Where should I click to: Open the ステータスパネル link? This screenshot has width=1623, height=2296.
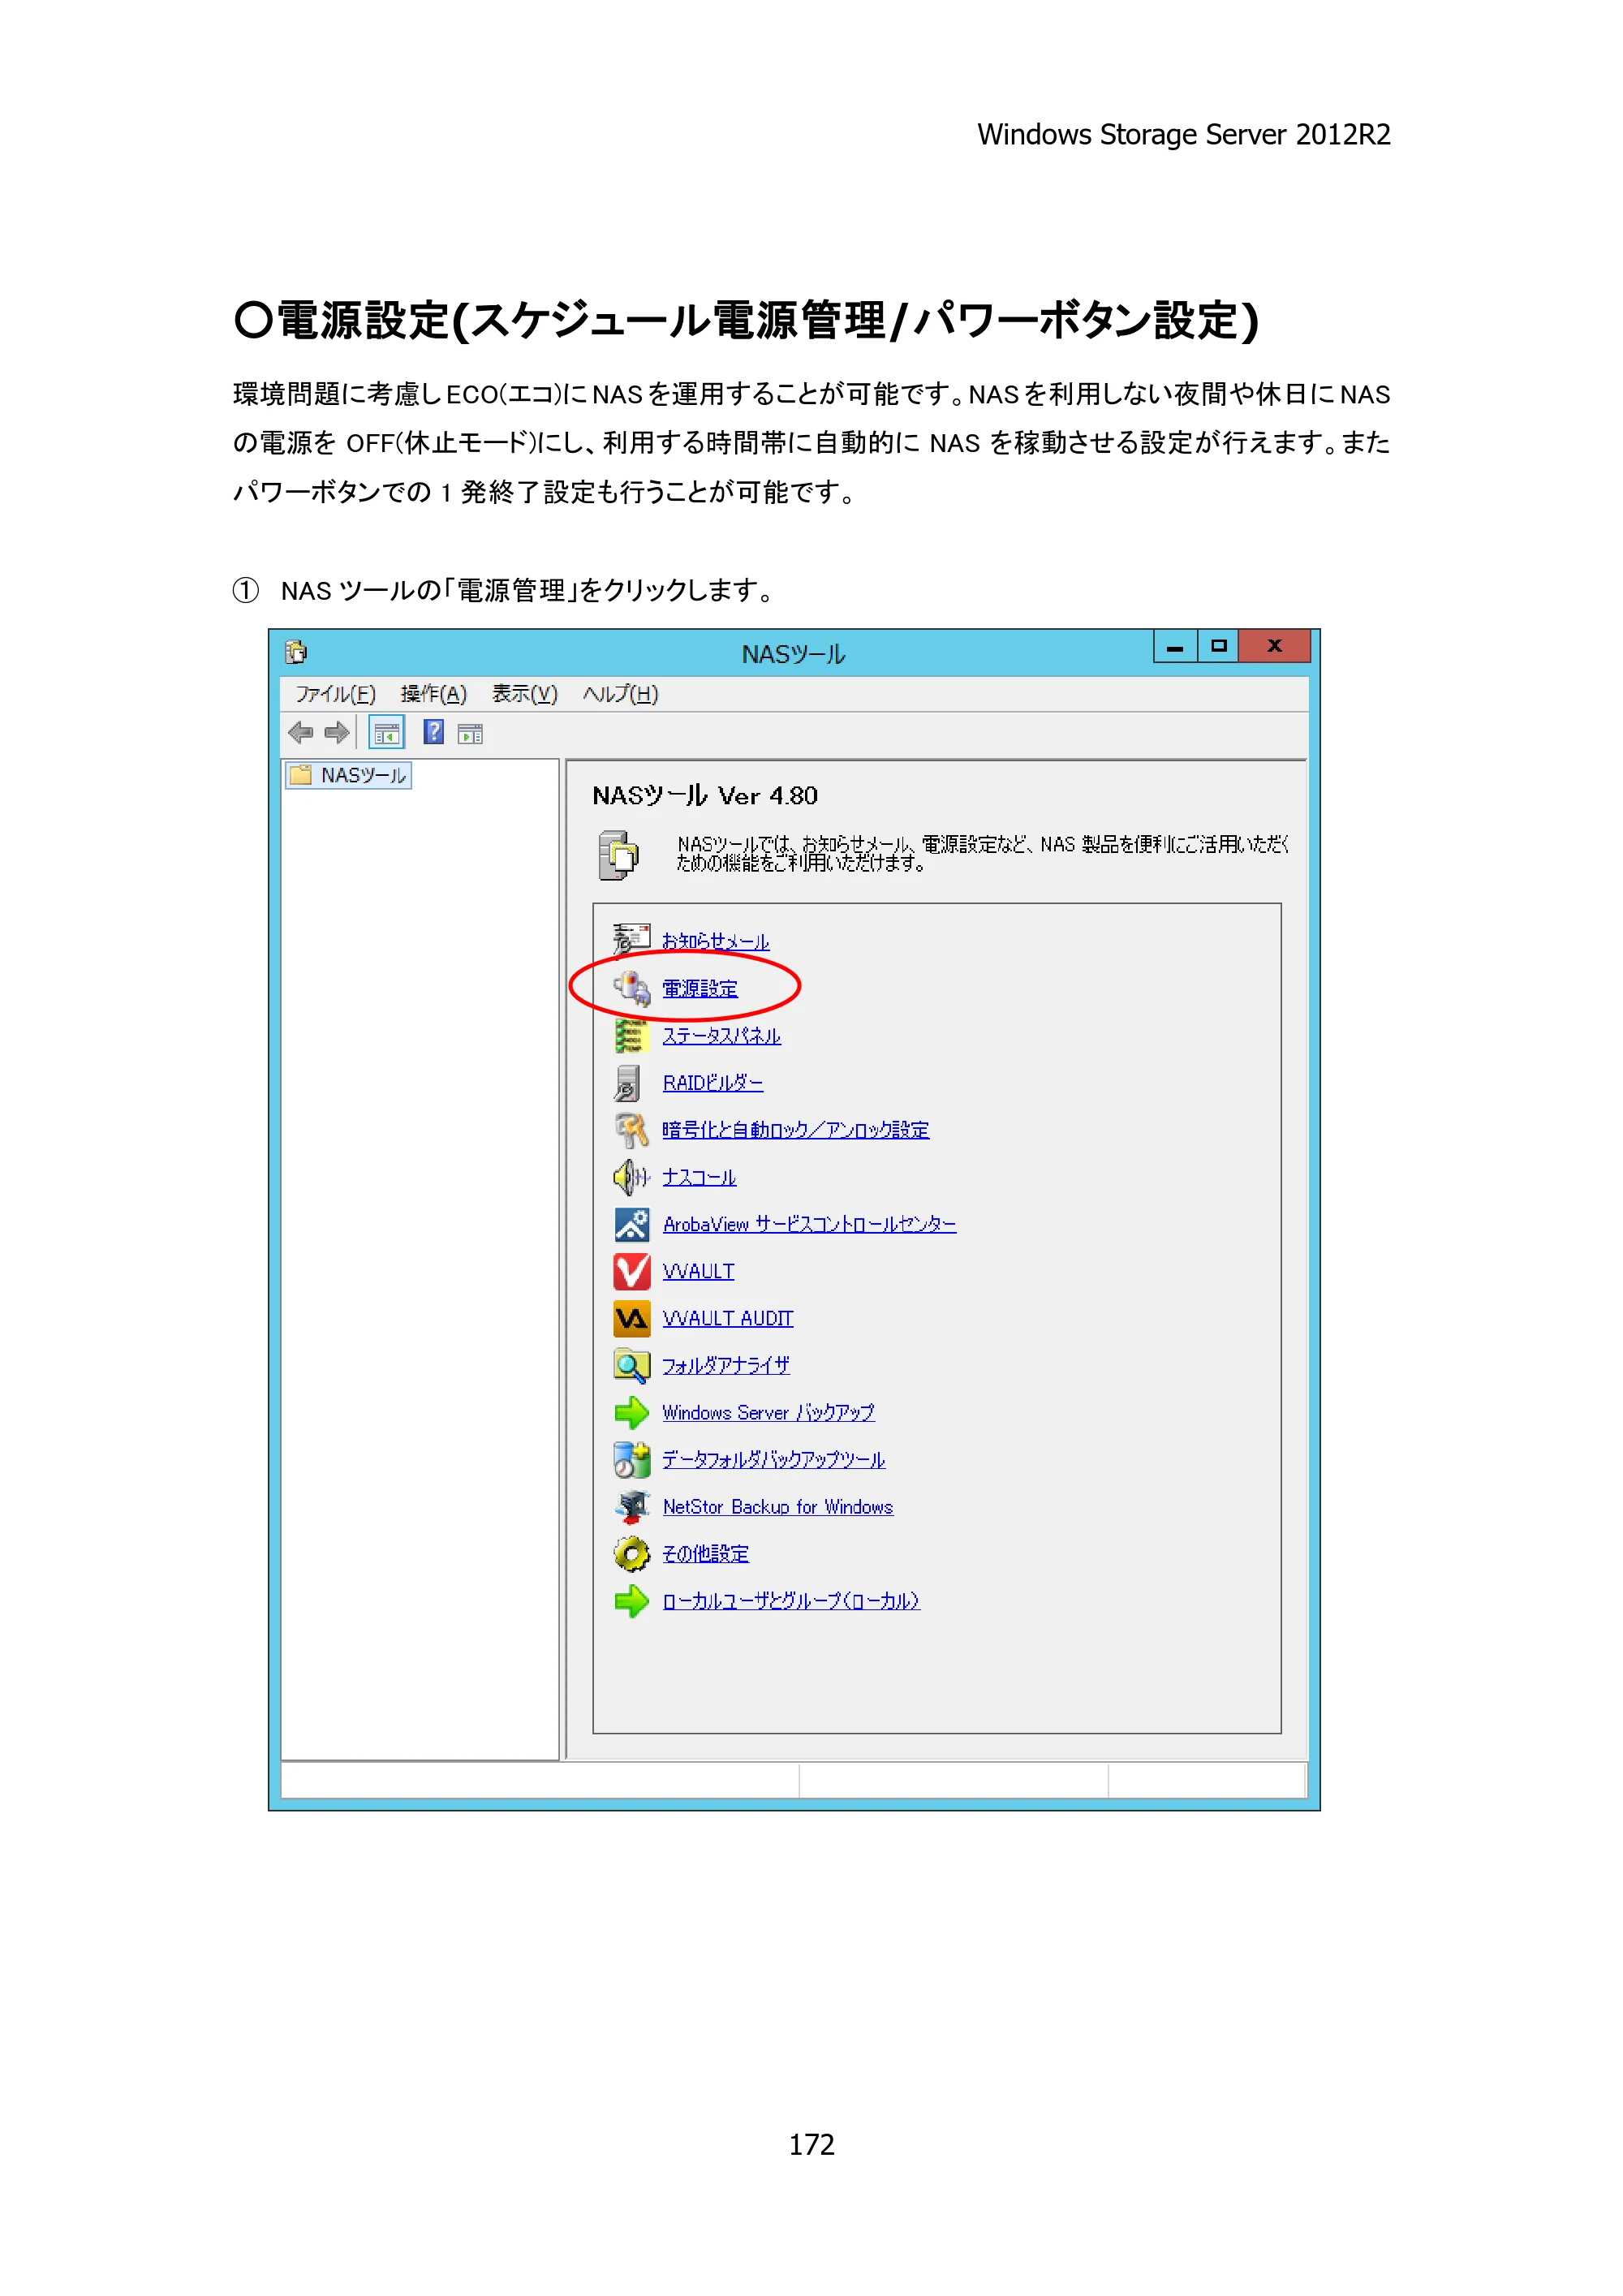[721, 1035]
